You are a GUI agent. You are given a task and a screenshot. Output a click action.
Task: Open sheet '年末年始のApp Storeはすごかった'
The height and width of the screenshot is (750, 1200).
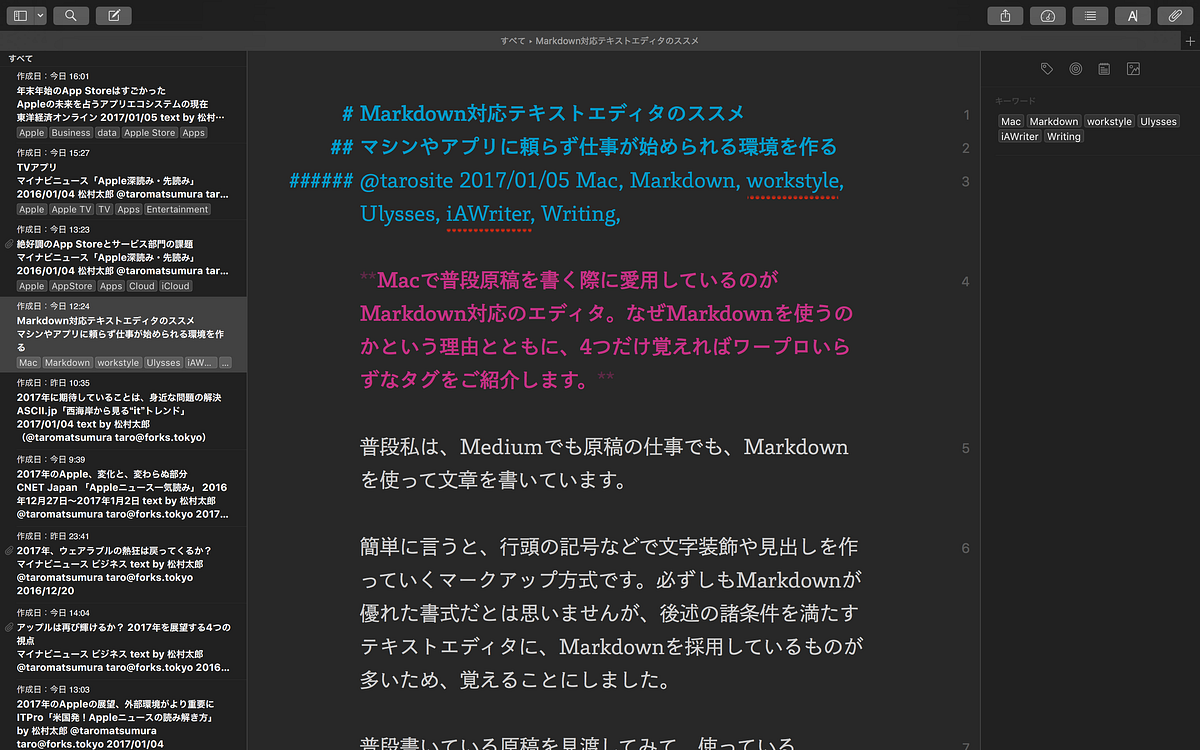[x=123, y=104]
